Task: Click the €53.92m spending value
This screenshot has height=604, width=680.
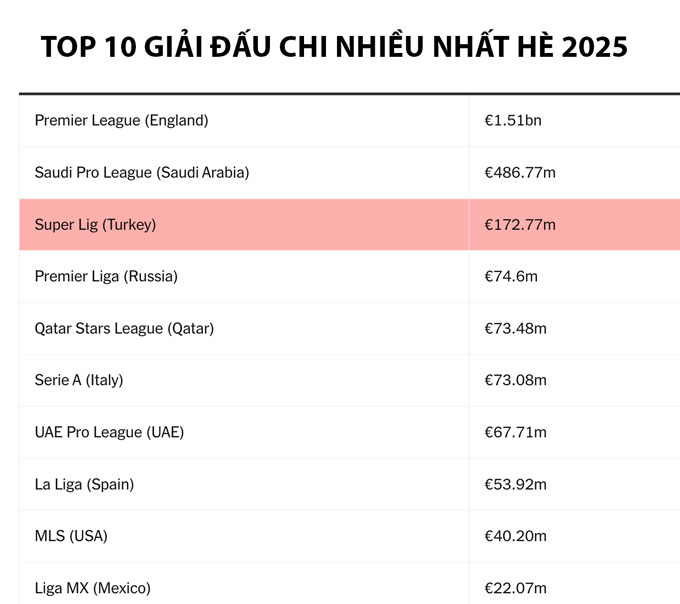Action: 516,484
